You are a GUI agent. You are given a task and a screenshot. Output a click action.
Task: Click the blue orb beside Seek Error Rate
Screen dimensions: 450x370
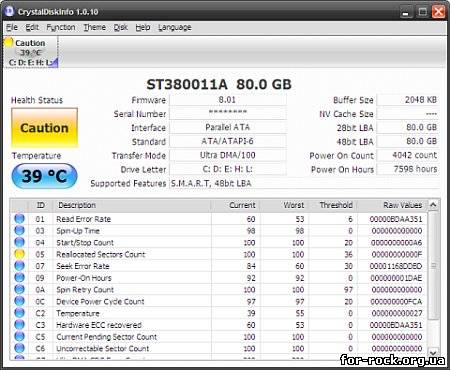[x=20, y=266]
